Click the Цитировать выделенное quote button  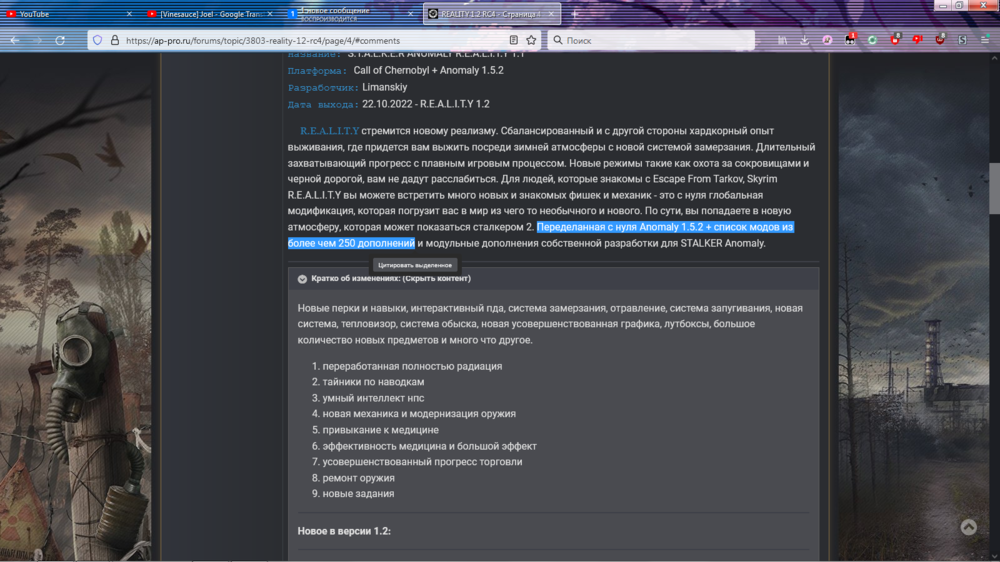[415, 265]
